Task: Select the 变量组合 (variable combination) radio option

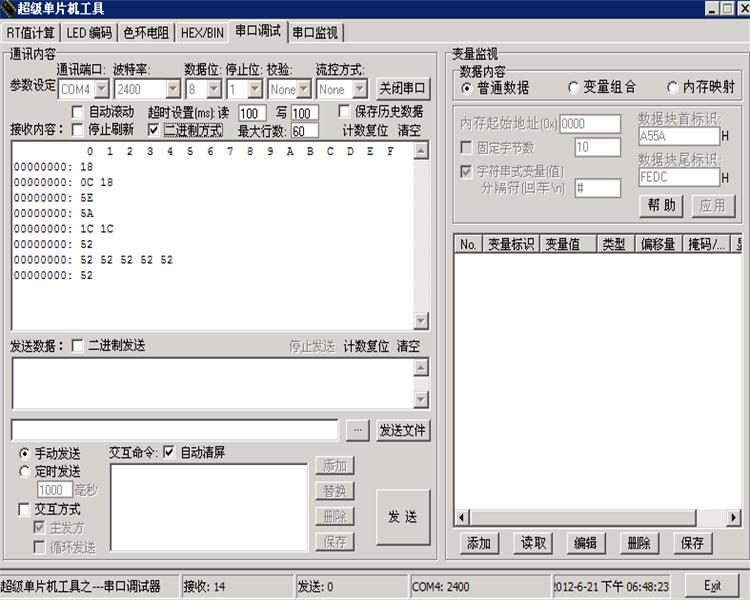Action: click(x=574, y=87)
